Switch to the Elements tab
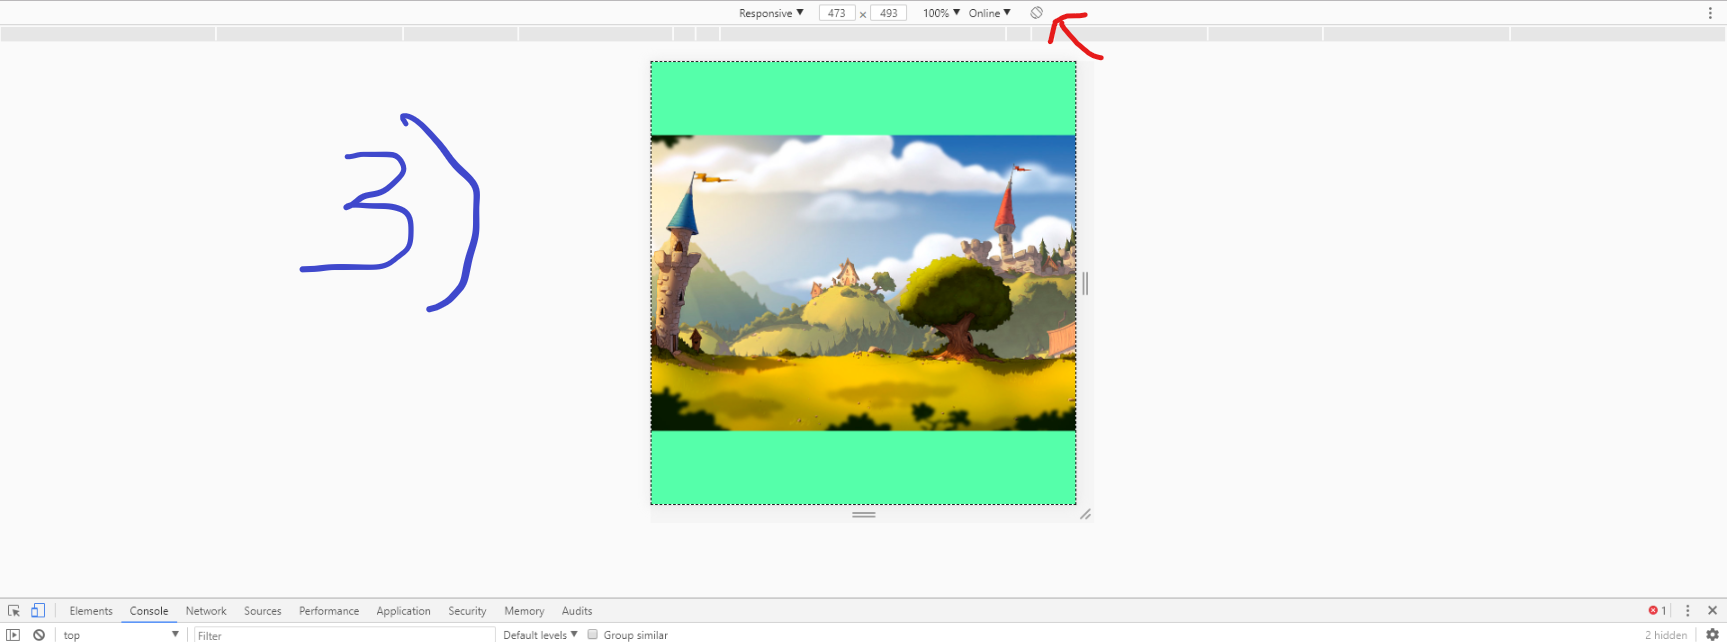1727x642 pixels. (x=91, y=611)
